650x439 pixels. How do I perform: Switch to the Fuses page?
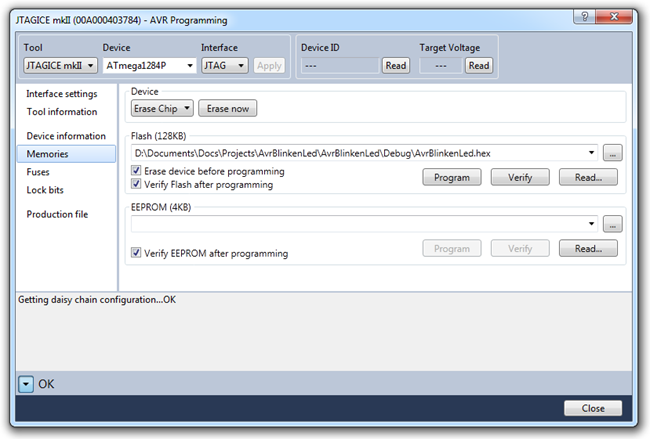[x=40, y=172]
